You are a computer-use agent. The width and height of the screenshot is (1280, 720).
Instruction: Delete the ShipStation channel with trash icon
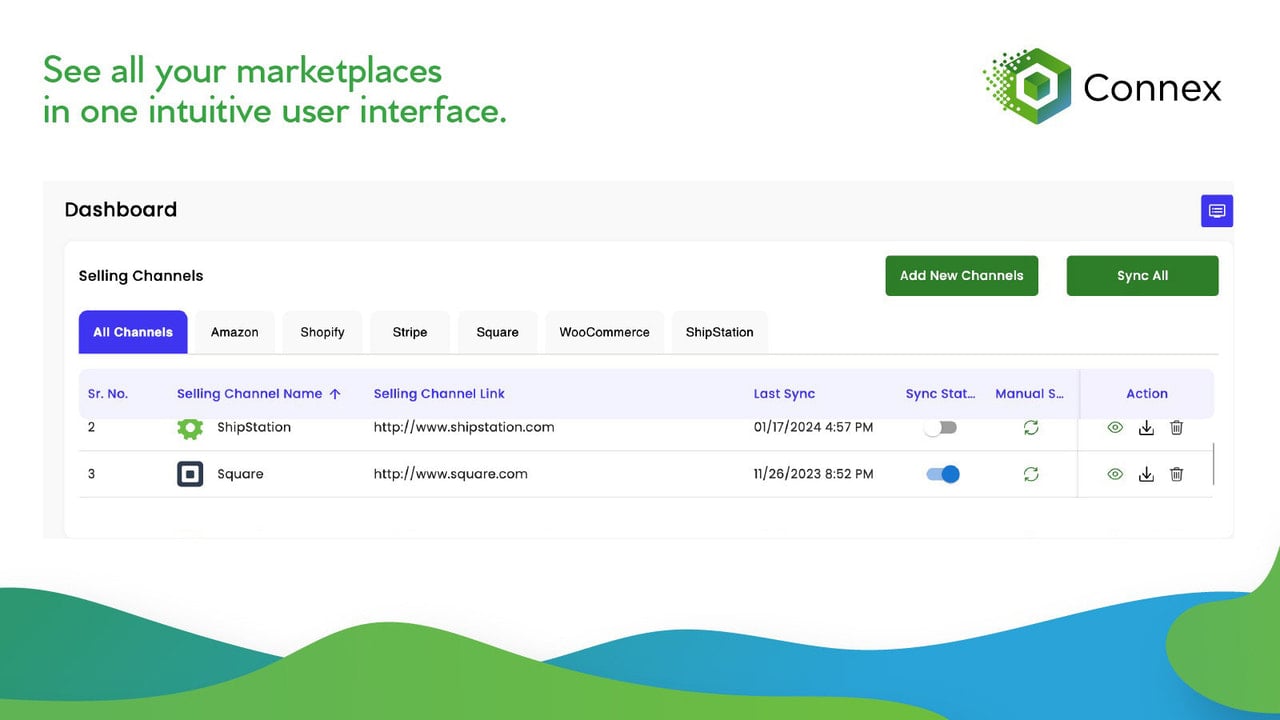point(1176,427)
